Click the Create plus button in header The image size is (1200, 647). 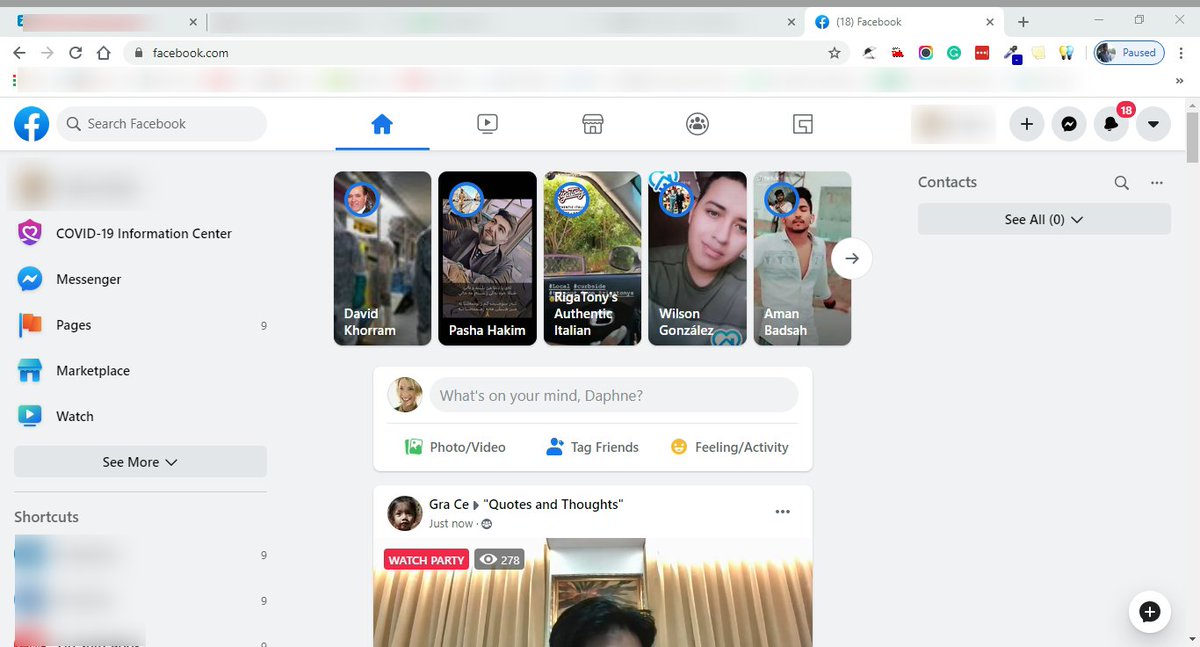coord(1026,124)
